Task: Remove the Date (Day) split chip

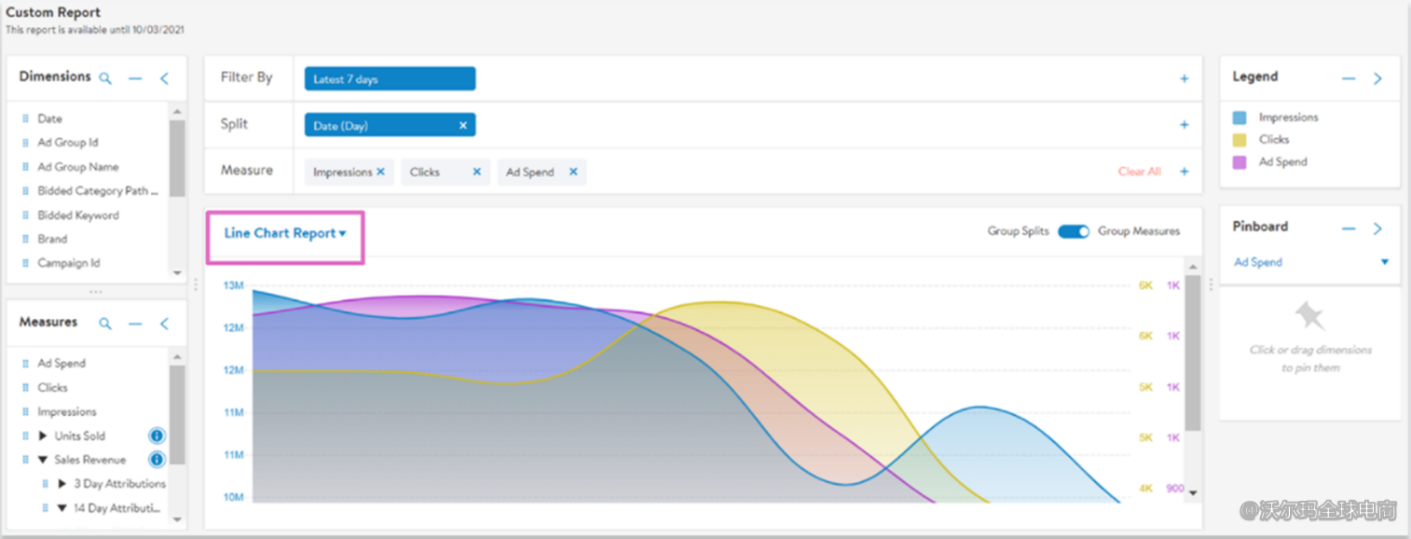Action: pyautogui.click(x=463, y=125)
